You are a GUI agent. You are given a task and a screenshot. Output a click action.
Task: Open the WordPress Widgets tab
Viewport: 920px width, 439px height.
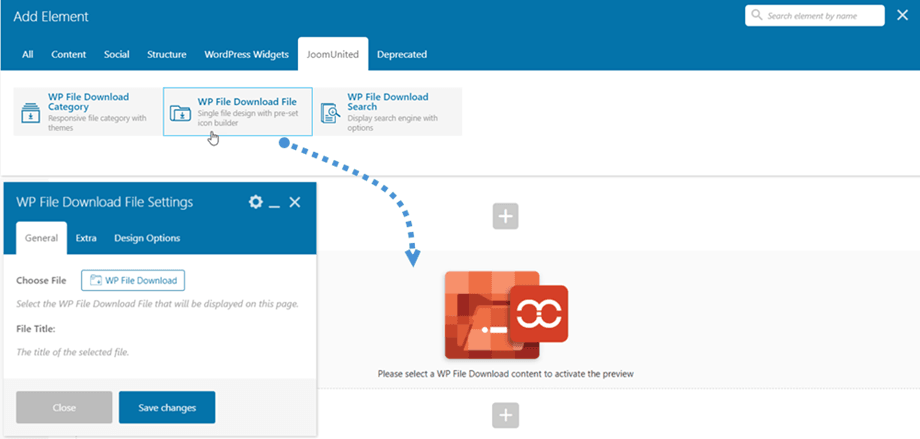pyautogui.click(x=247, y=54)
